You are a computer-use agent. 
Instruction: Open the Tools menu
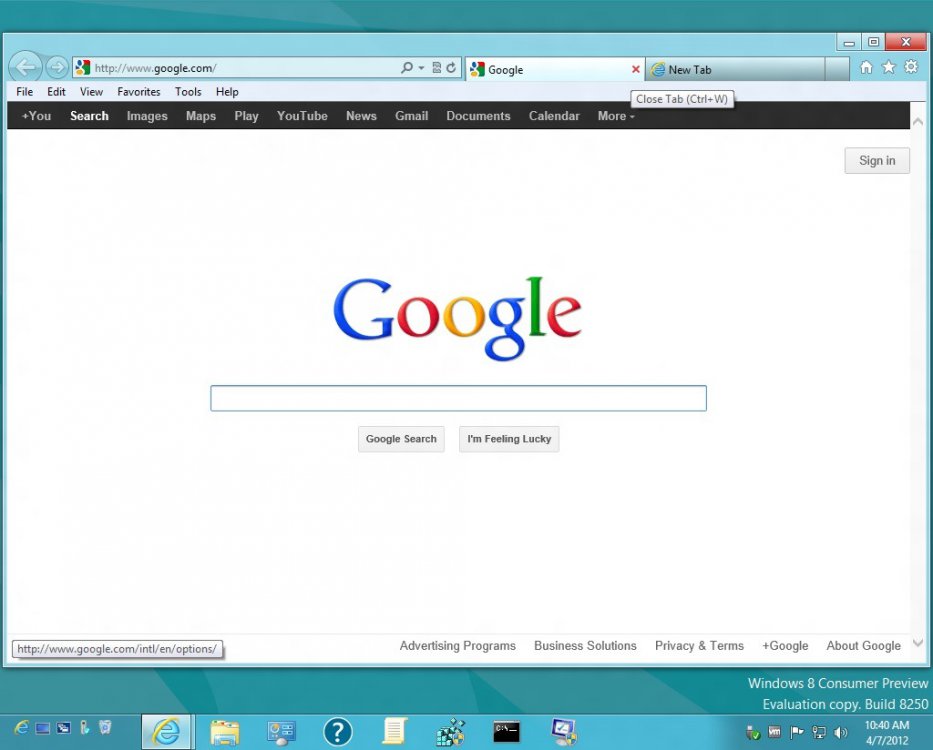point(188,91)
